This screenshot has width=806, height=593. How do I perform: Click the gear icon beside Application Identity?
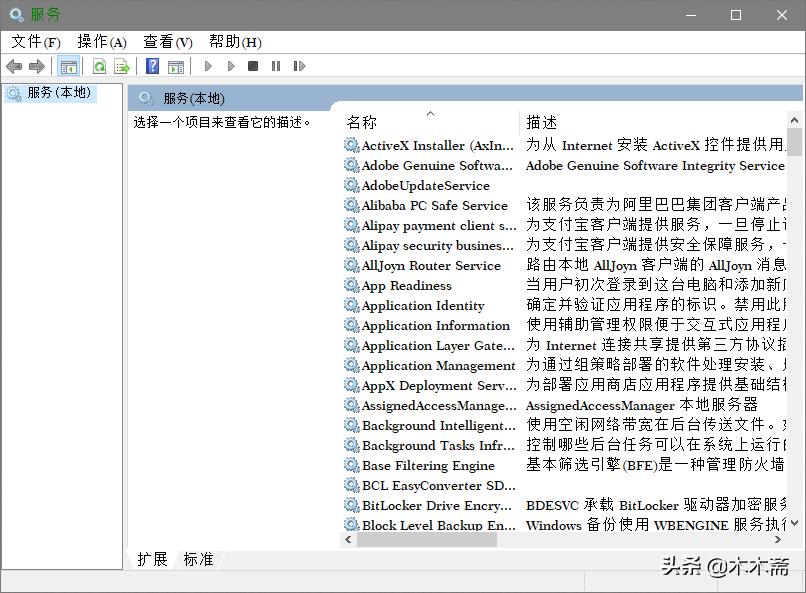coord(352,305)
